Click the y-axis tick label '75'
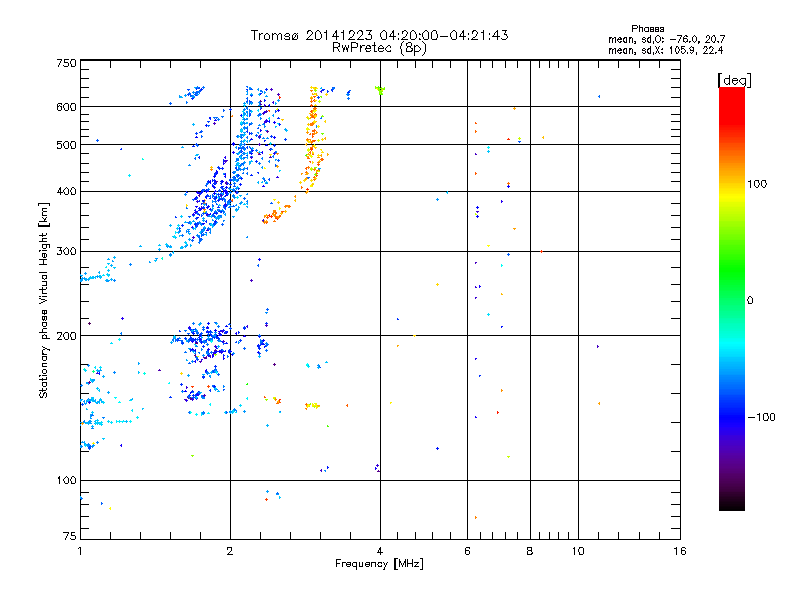Image resolution: width=800 pixels, height=600 pixels. coord(70,536)
